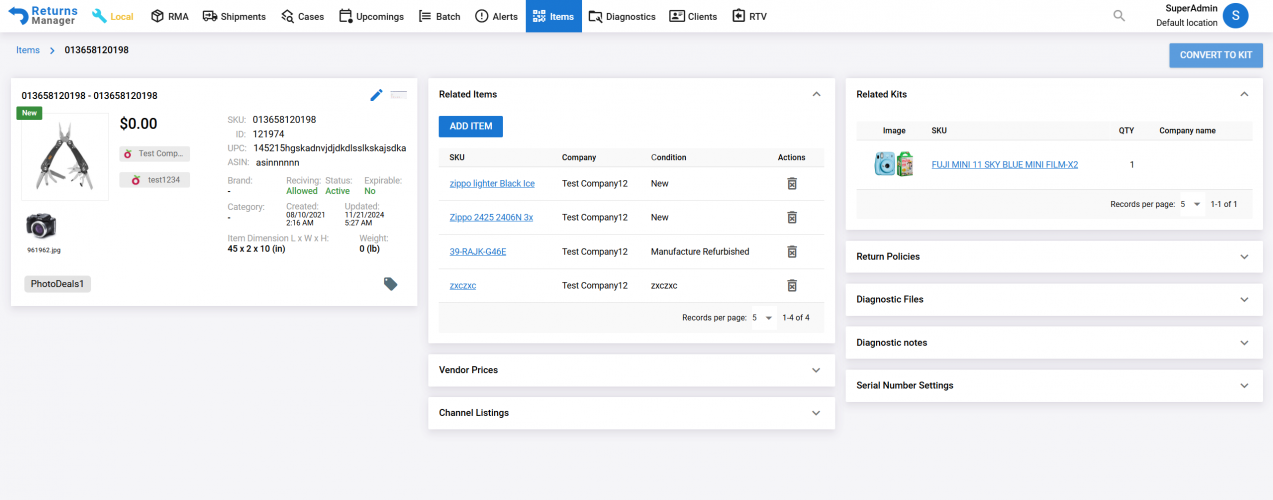Go to the RMA section
Image resolution: width=1273 pixels, height=500 pixels.
169,16
